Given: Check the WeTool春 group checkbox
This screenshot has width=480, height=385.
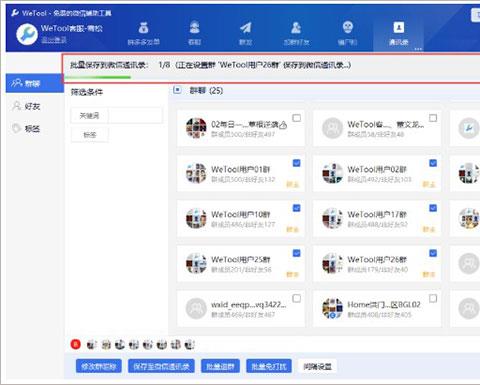Looking at the screenshot, I should (433, 118).
